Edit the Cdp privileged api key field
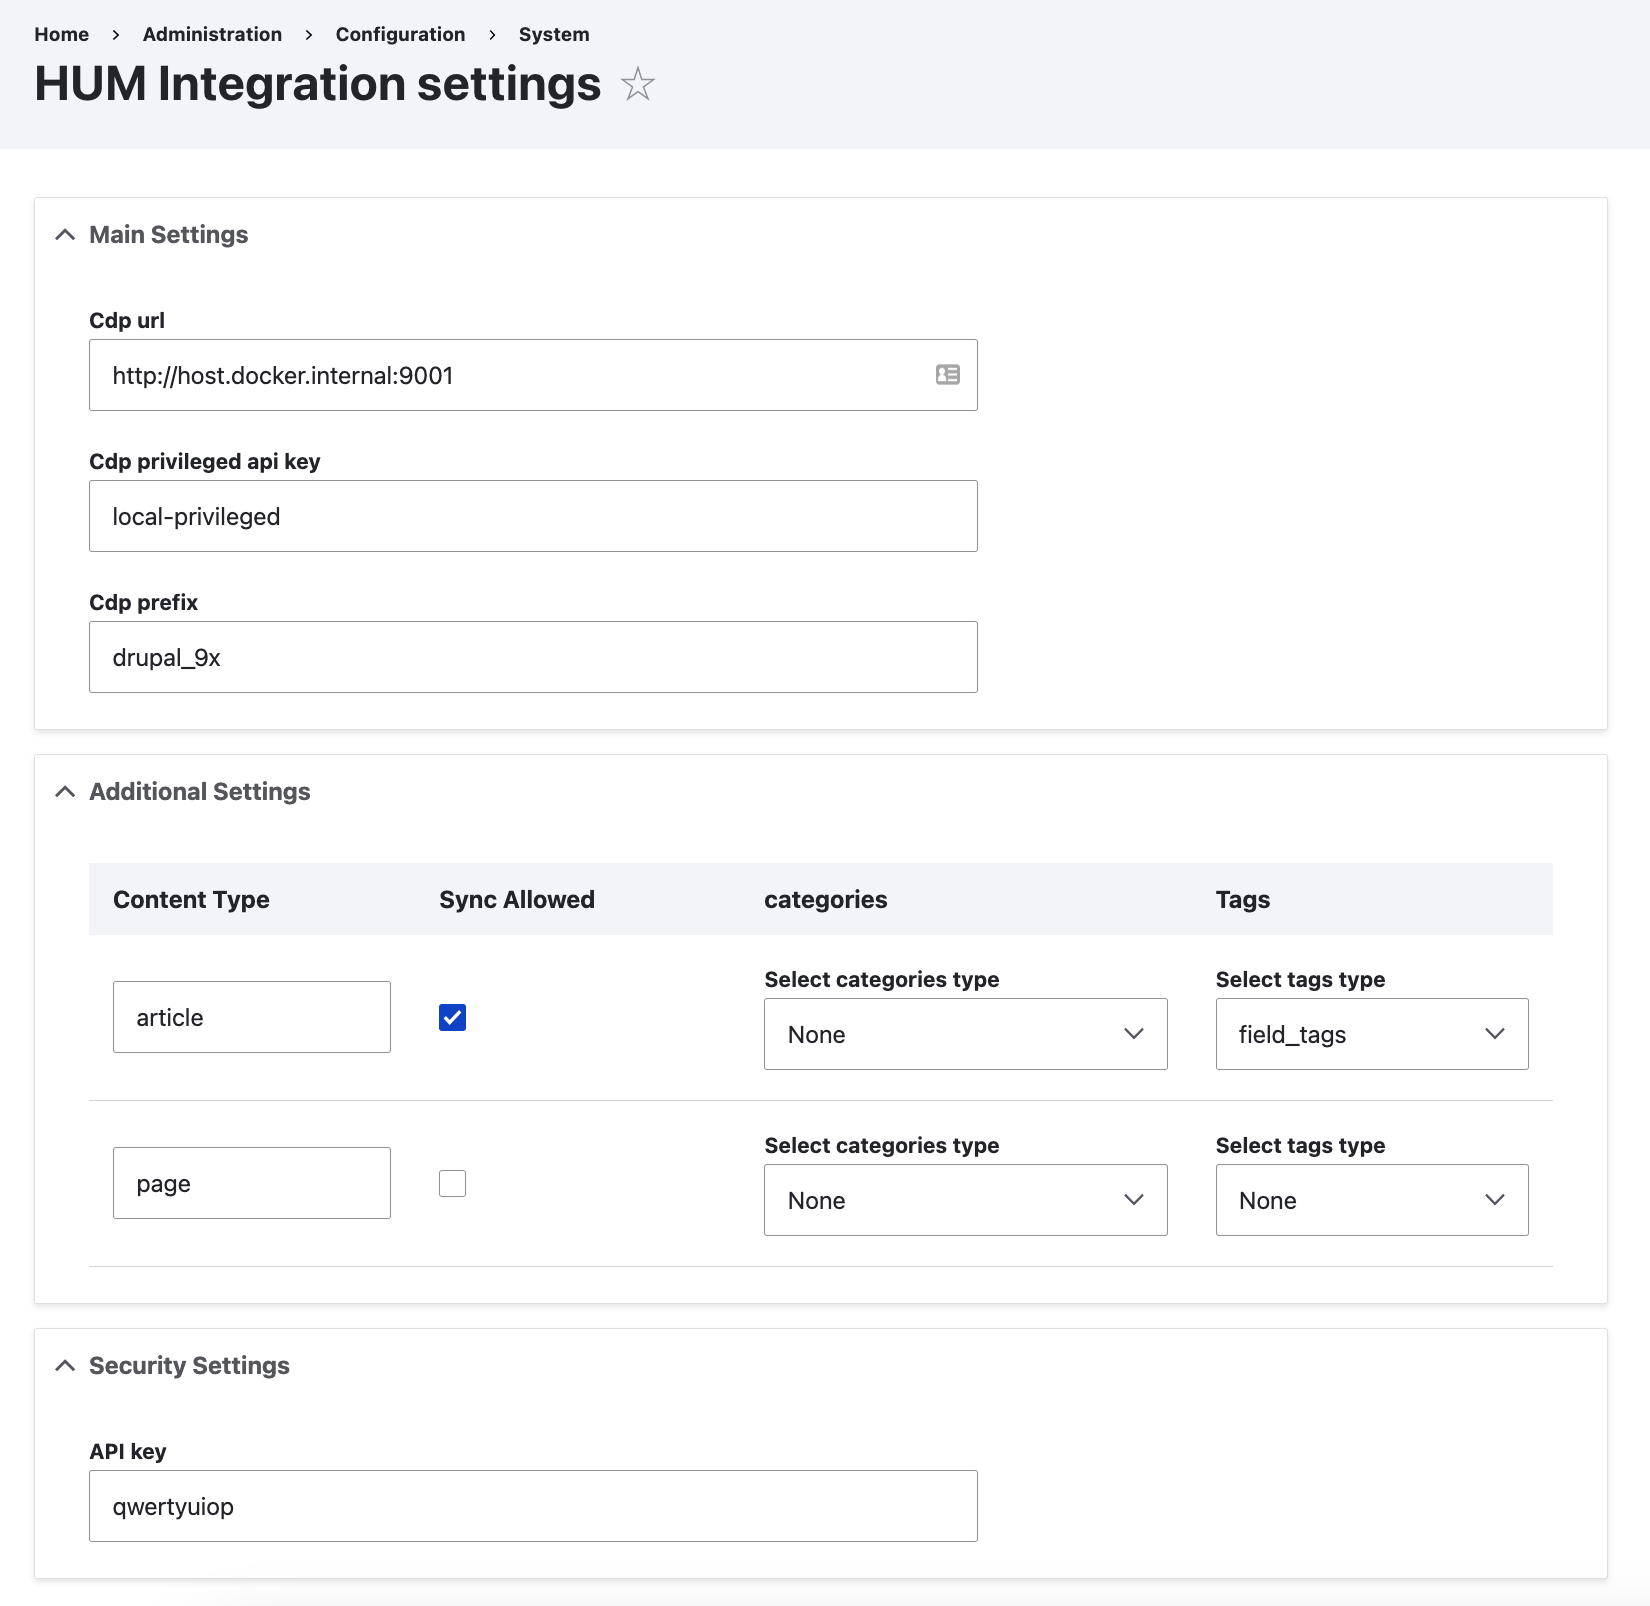The height and width of the screenshot is (1606, 1650). pos(533,516)
